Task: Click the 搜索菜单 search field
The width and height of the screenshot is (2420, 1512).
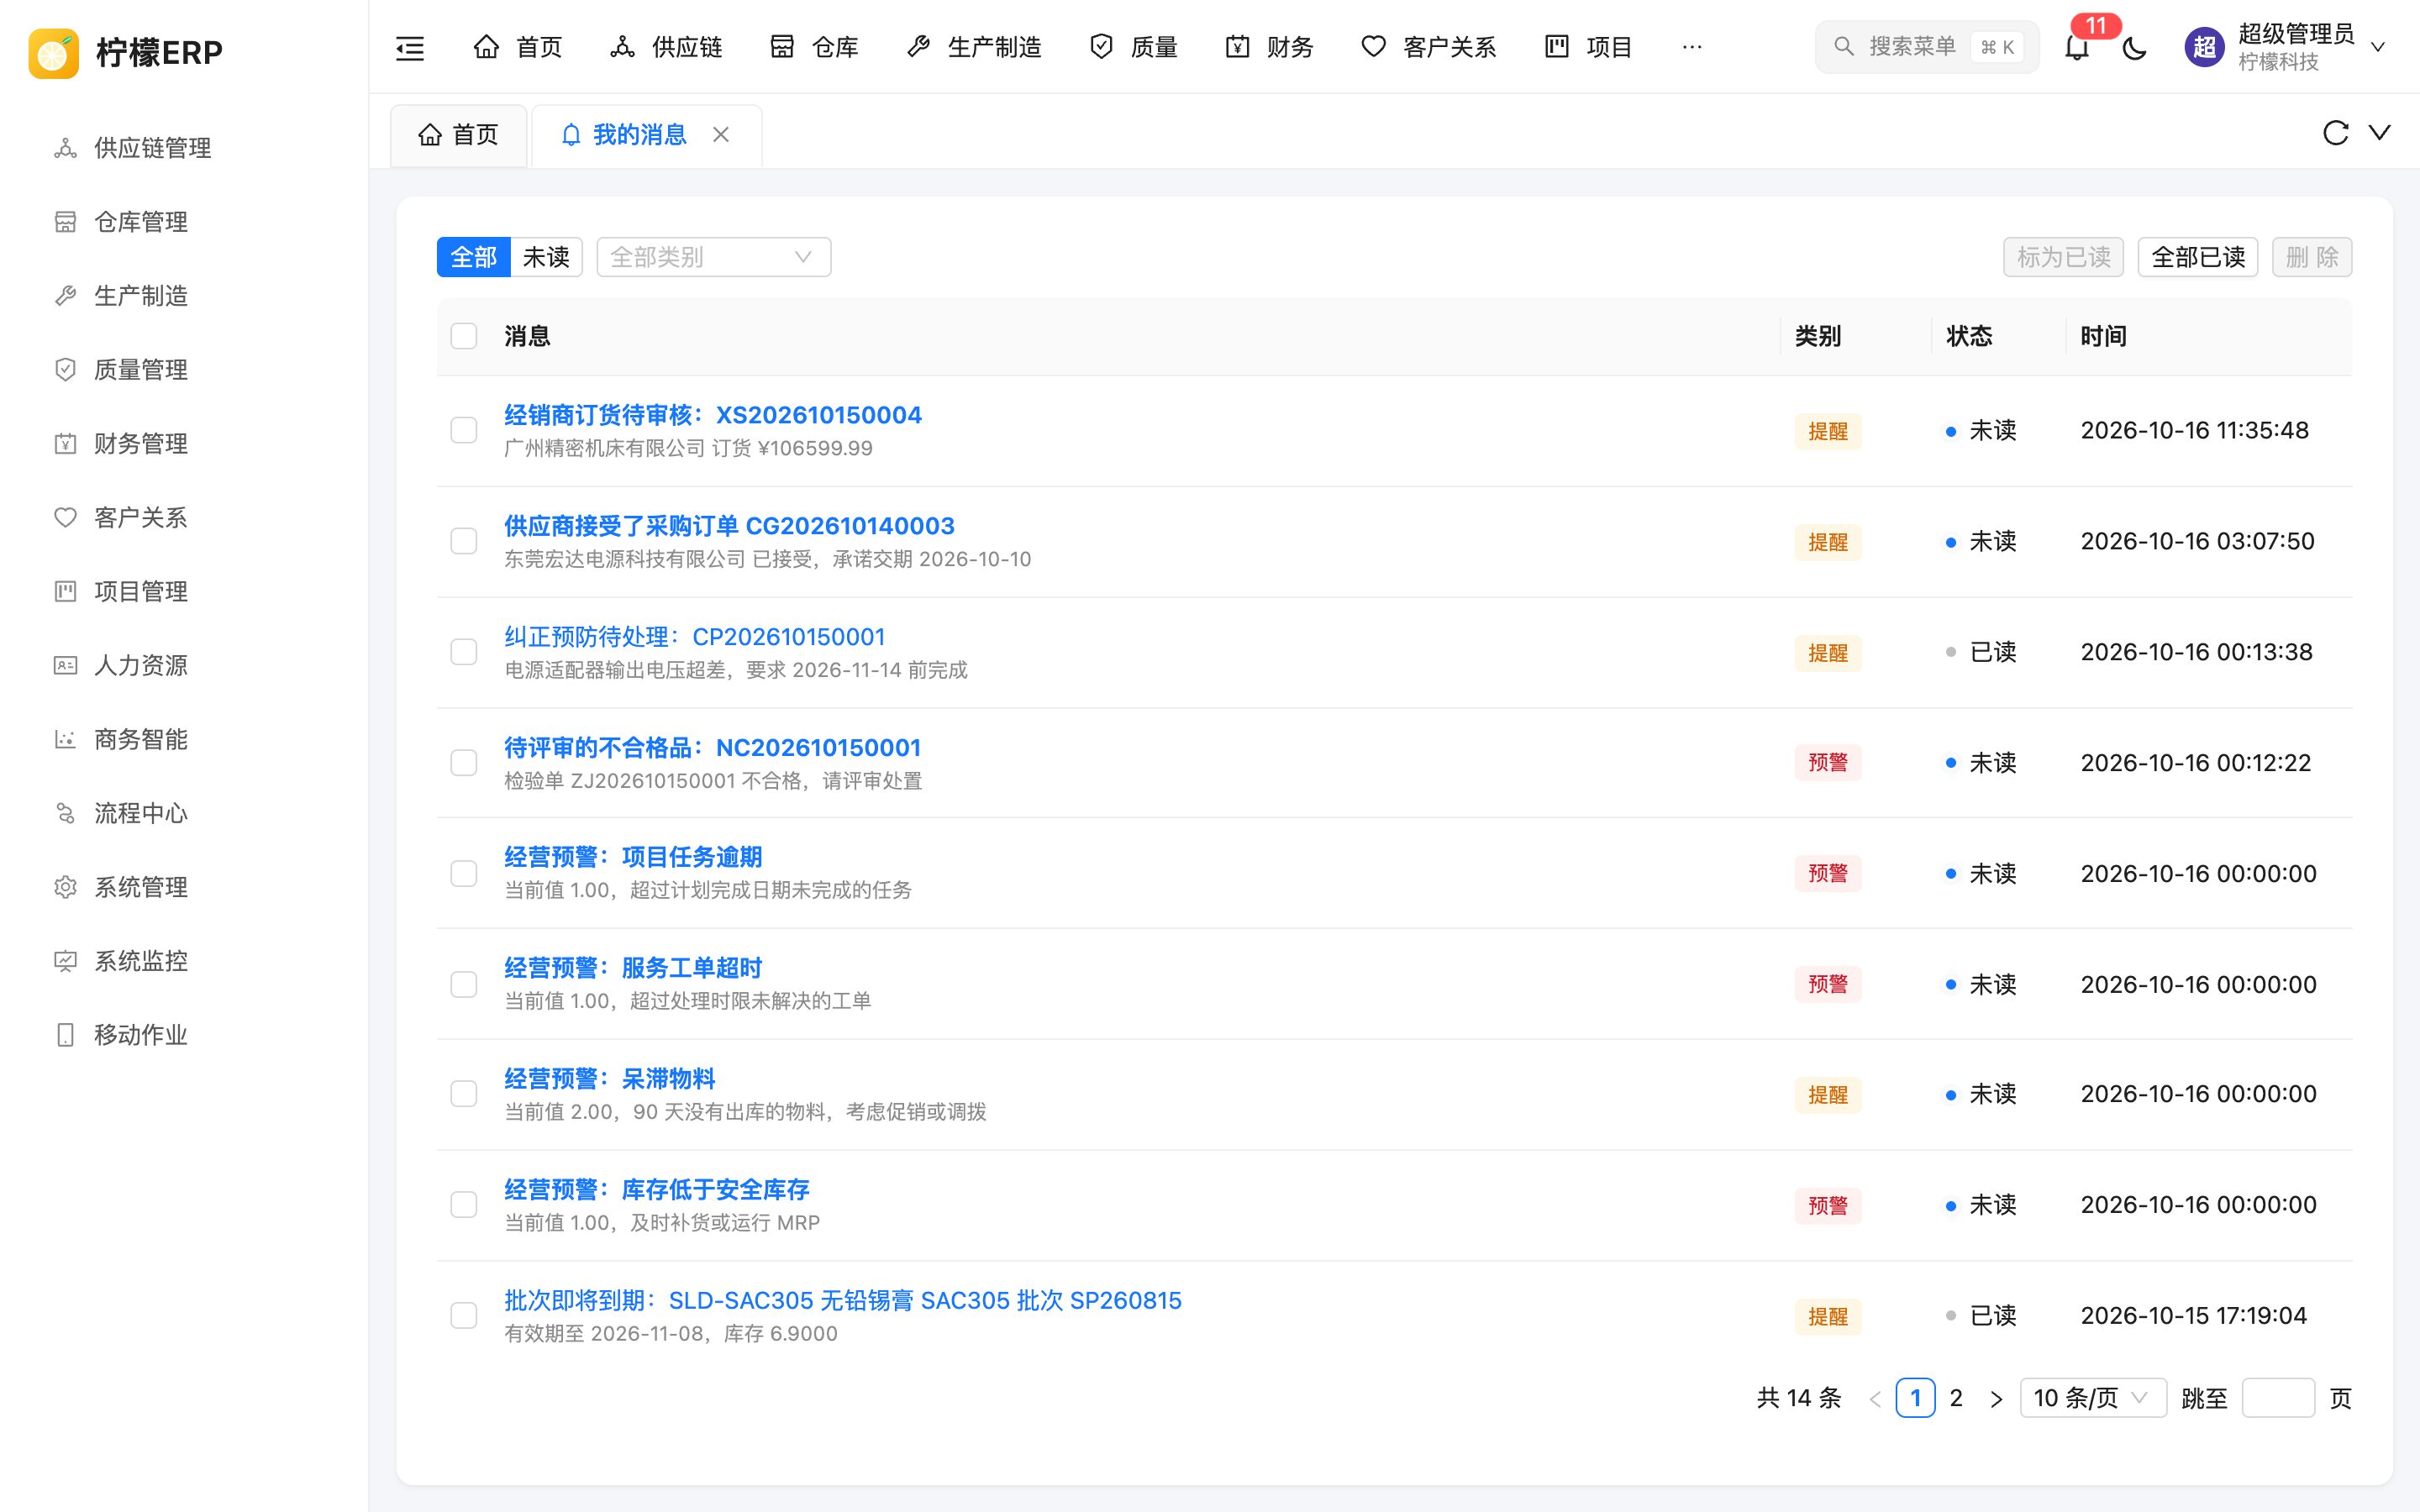Action: point(1927,47)
